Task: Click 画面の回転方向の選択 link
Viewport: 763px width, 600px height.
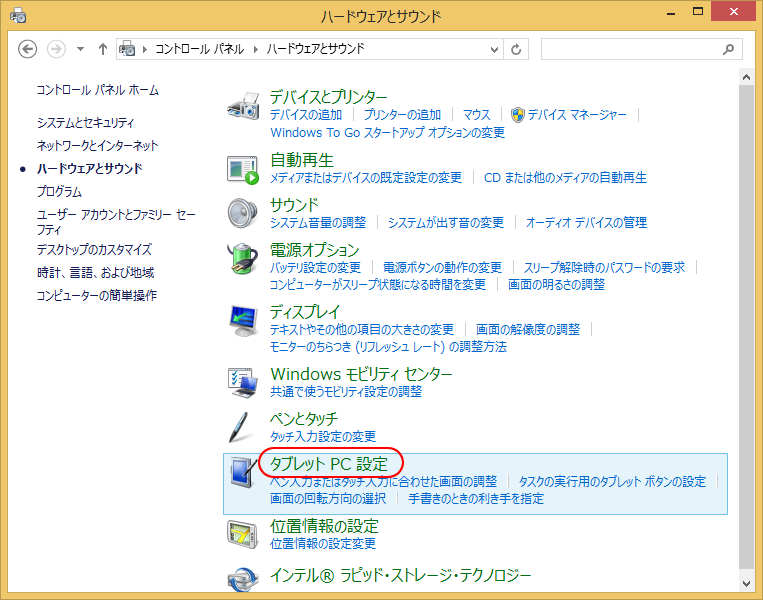Action: (328, 499)
